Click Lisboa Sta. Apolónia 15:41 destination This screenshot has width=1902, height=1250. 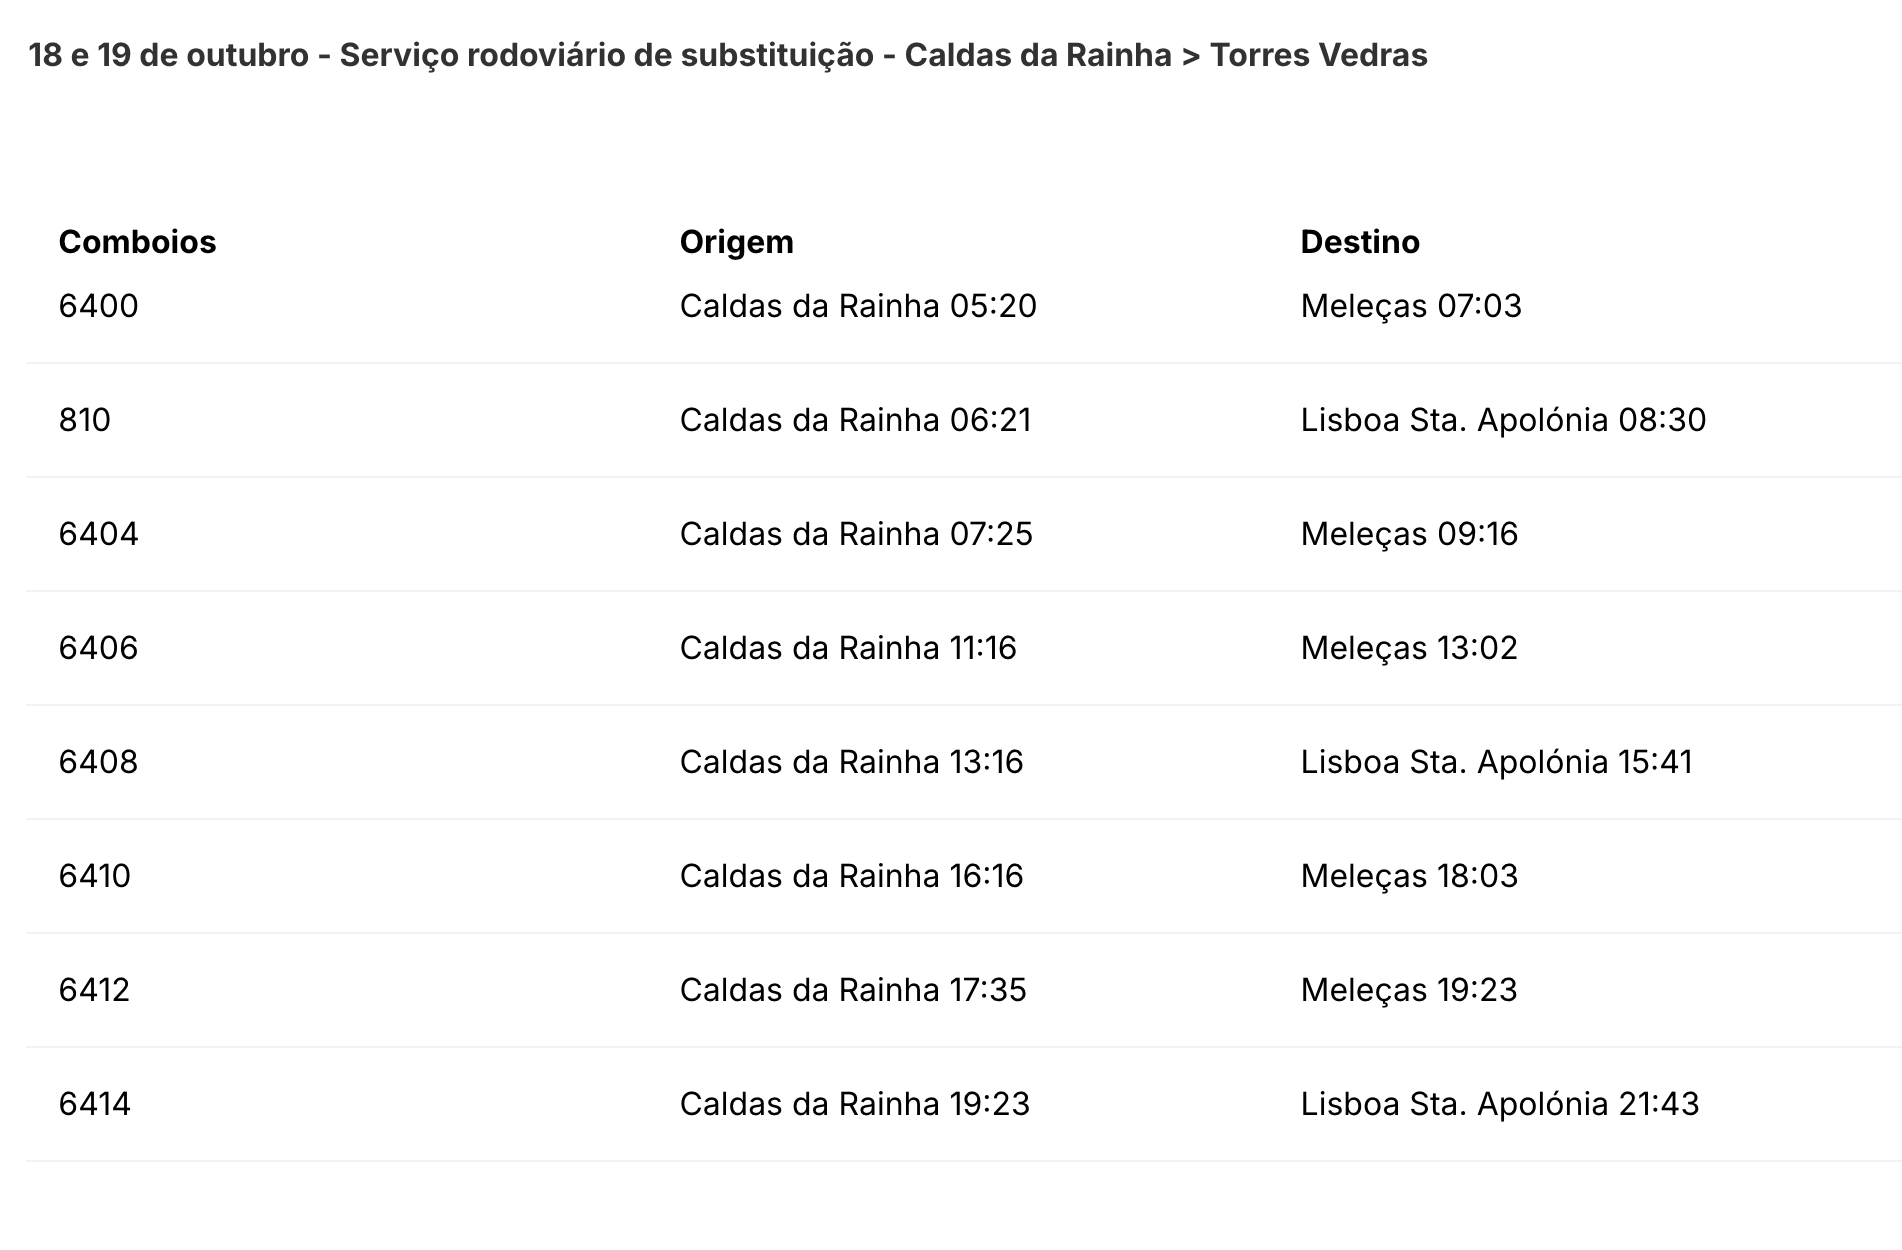pos(1496,762)
